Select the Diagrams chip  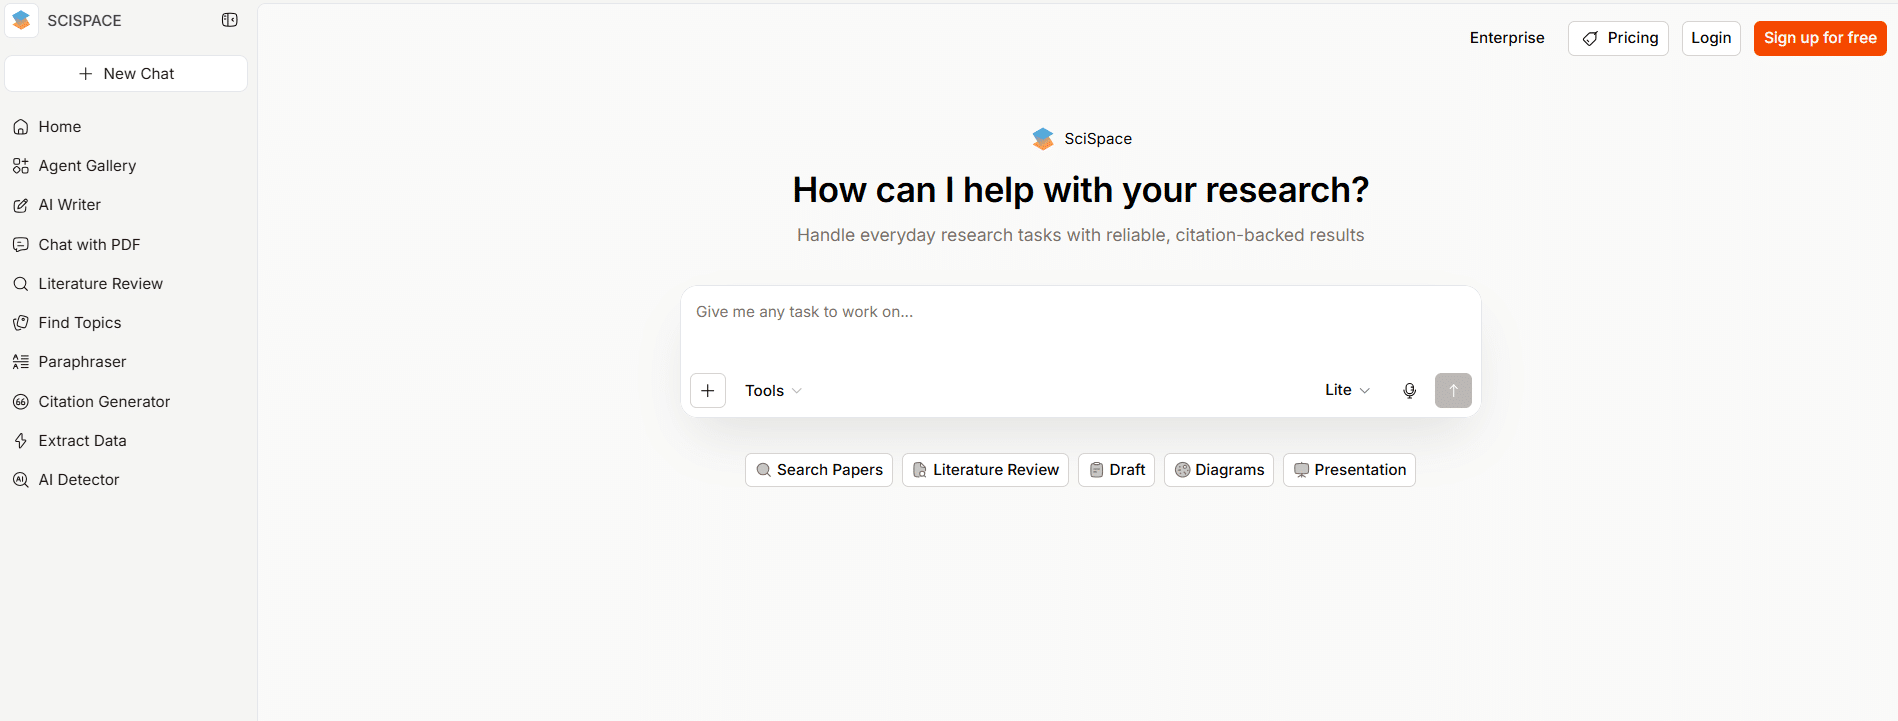pyautogui.click(x=1219, y=470)
